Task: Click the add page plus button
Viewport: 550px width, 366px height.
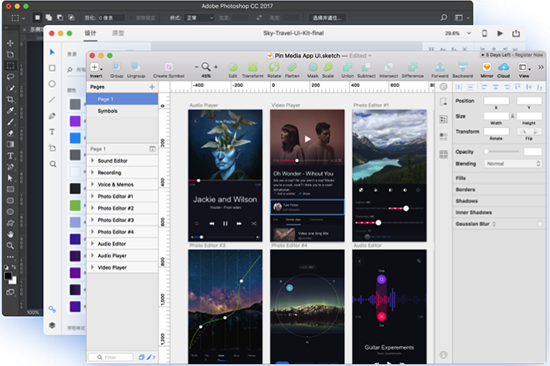Action: tap(152, 87)
